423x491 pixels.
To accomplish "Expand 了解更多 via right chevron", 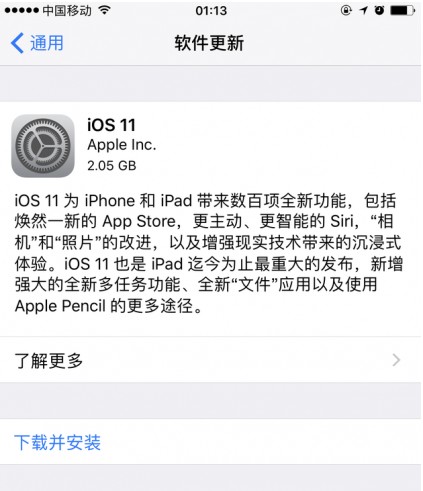I will click(x=396, y=360).
